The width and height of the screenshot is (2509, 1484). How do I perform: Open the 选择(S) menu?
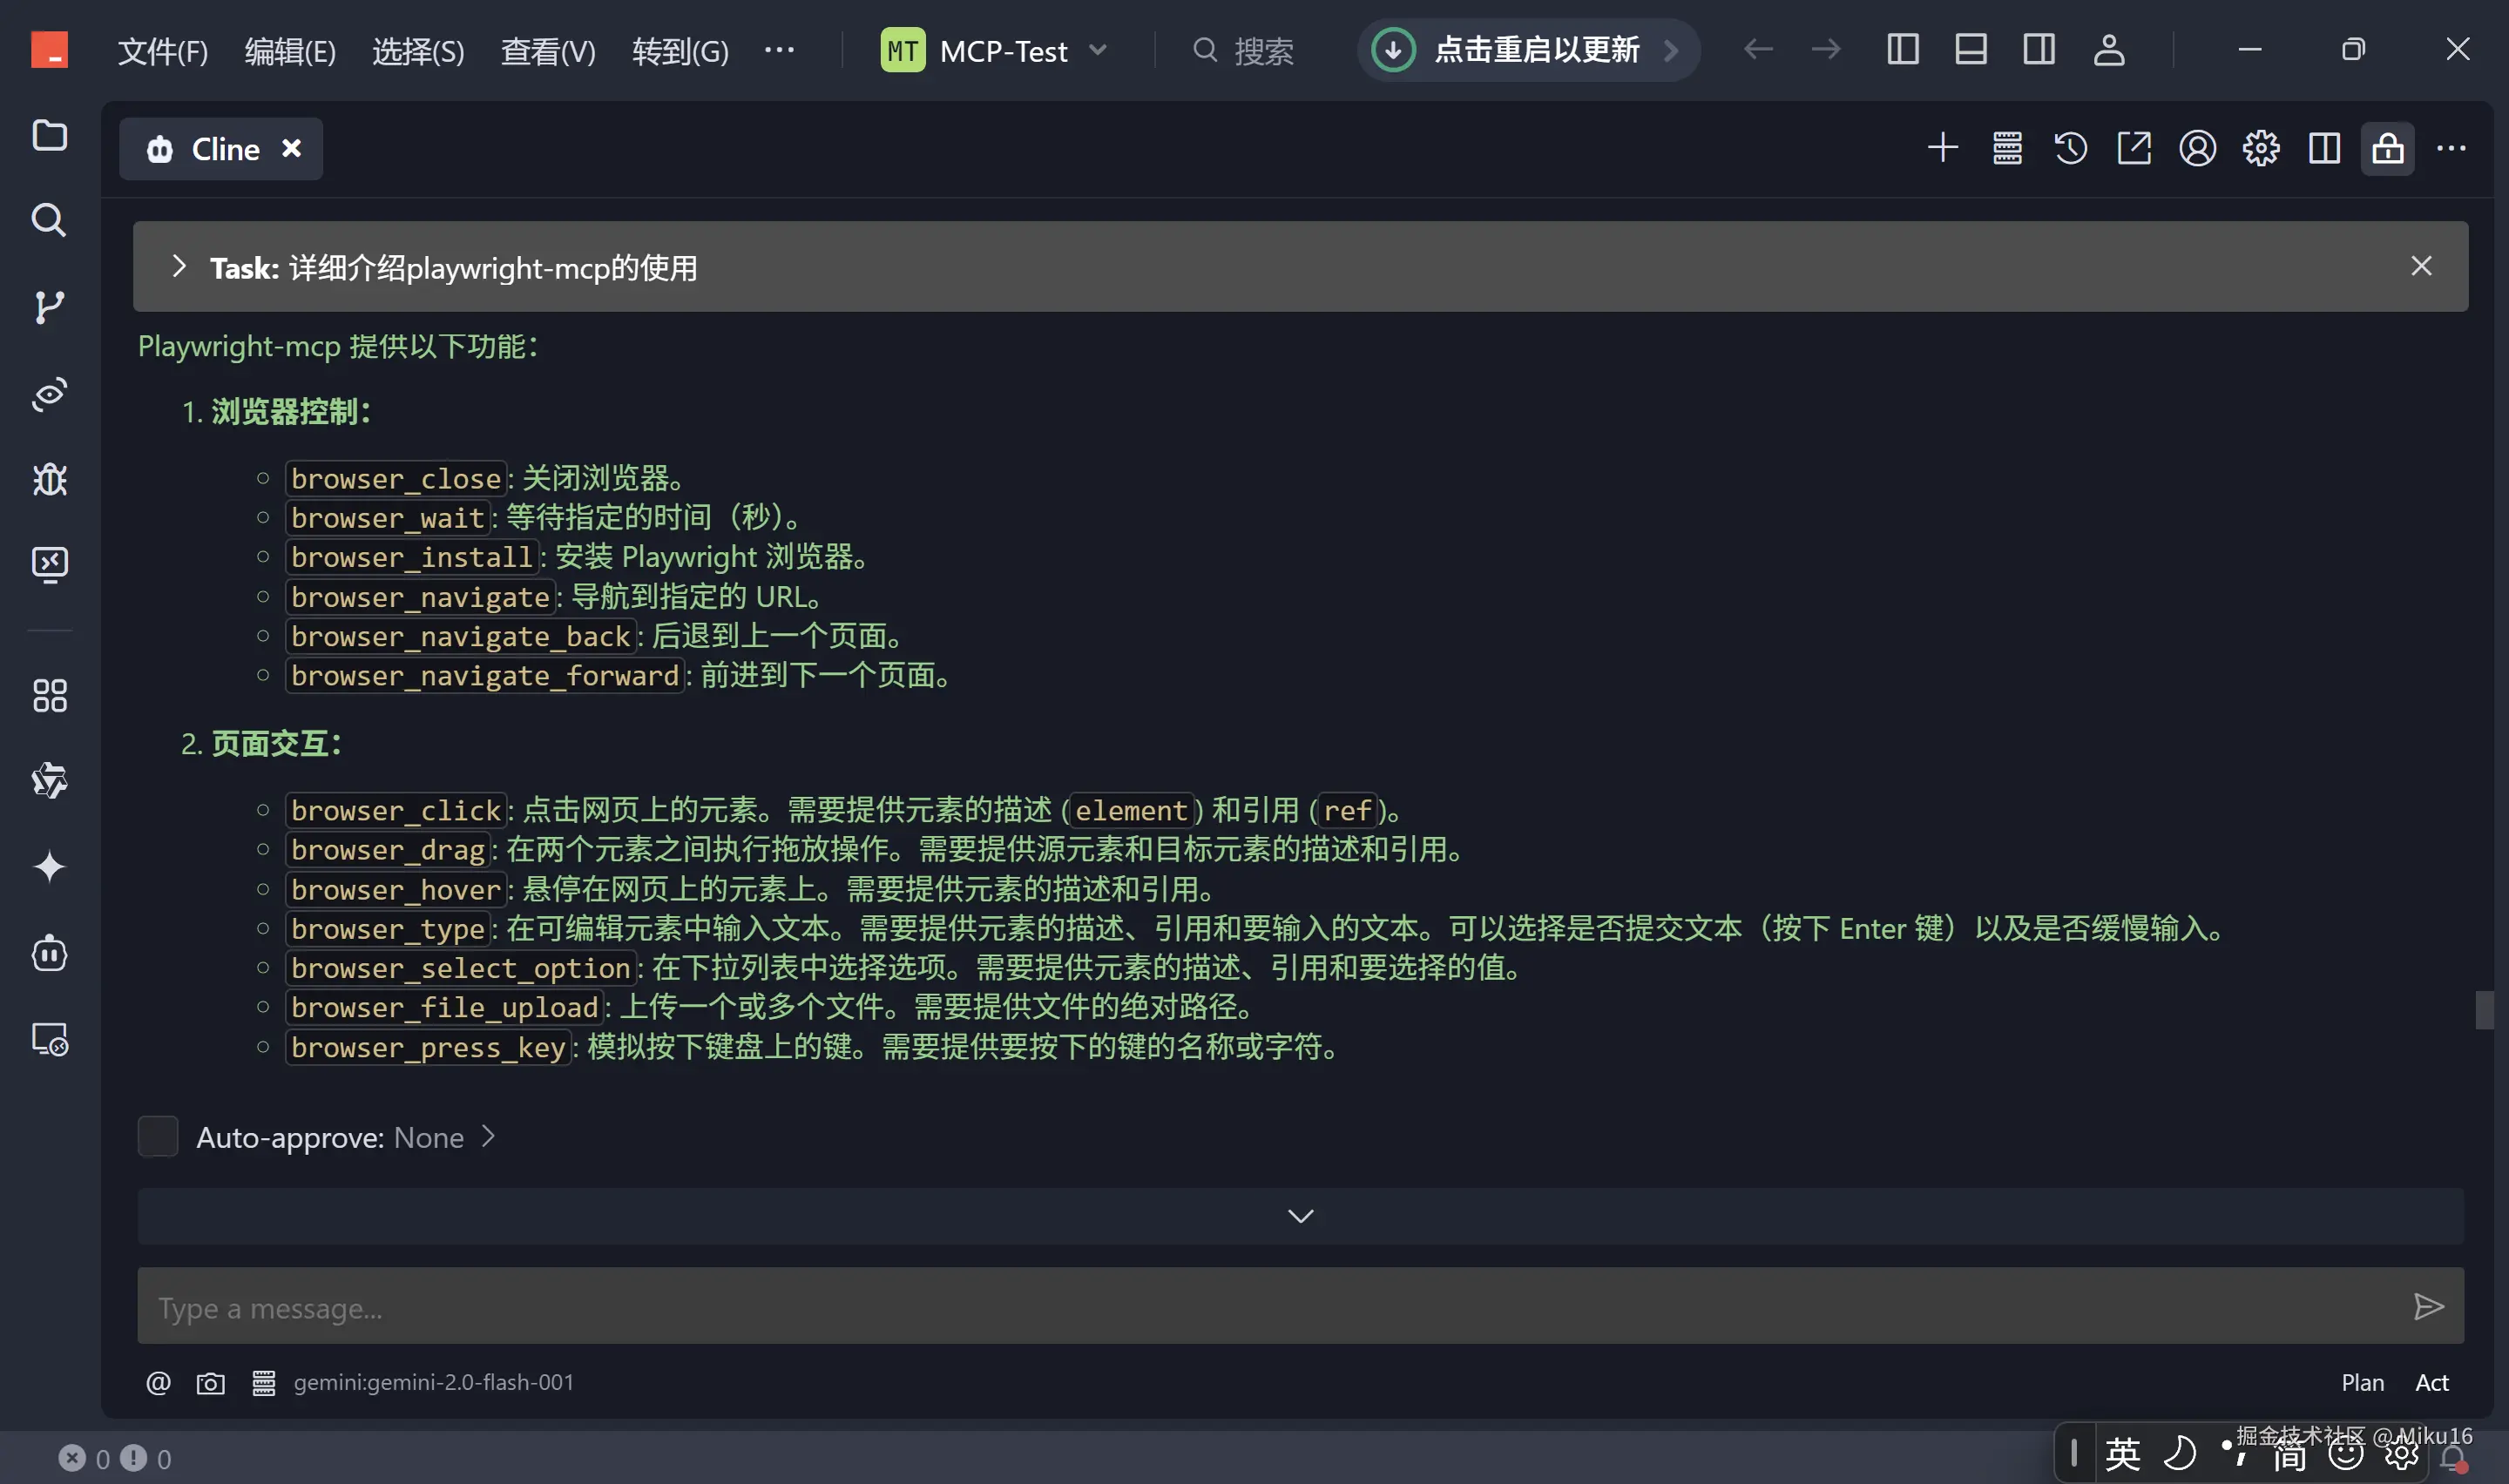(418, 50)
